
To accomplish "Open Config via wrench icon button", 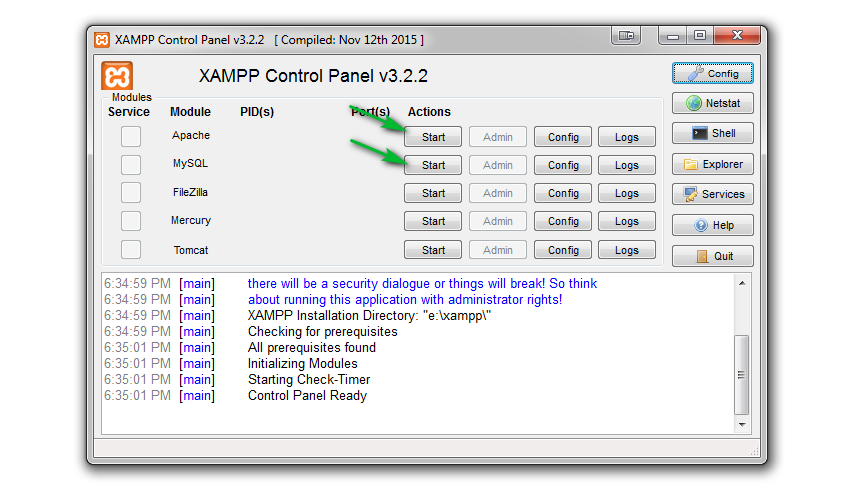I will pos(712,73).
